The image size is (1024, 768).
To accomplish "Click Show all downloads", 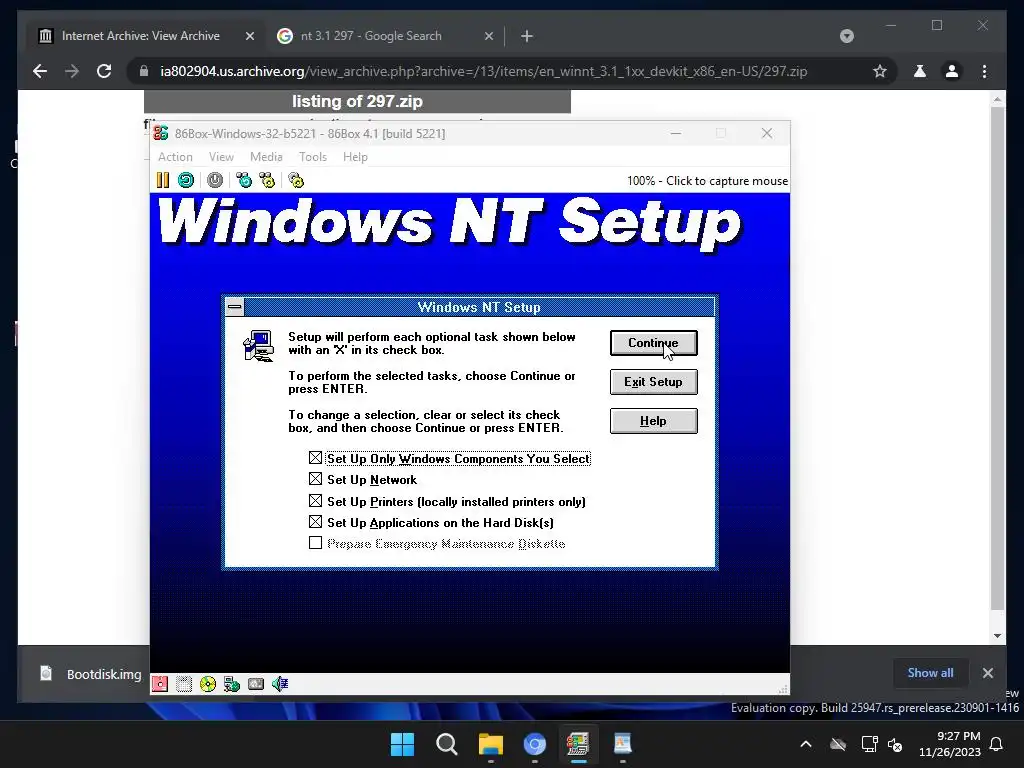I will (930, 673).
